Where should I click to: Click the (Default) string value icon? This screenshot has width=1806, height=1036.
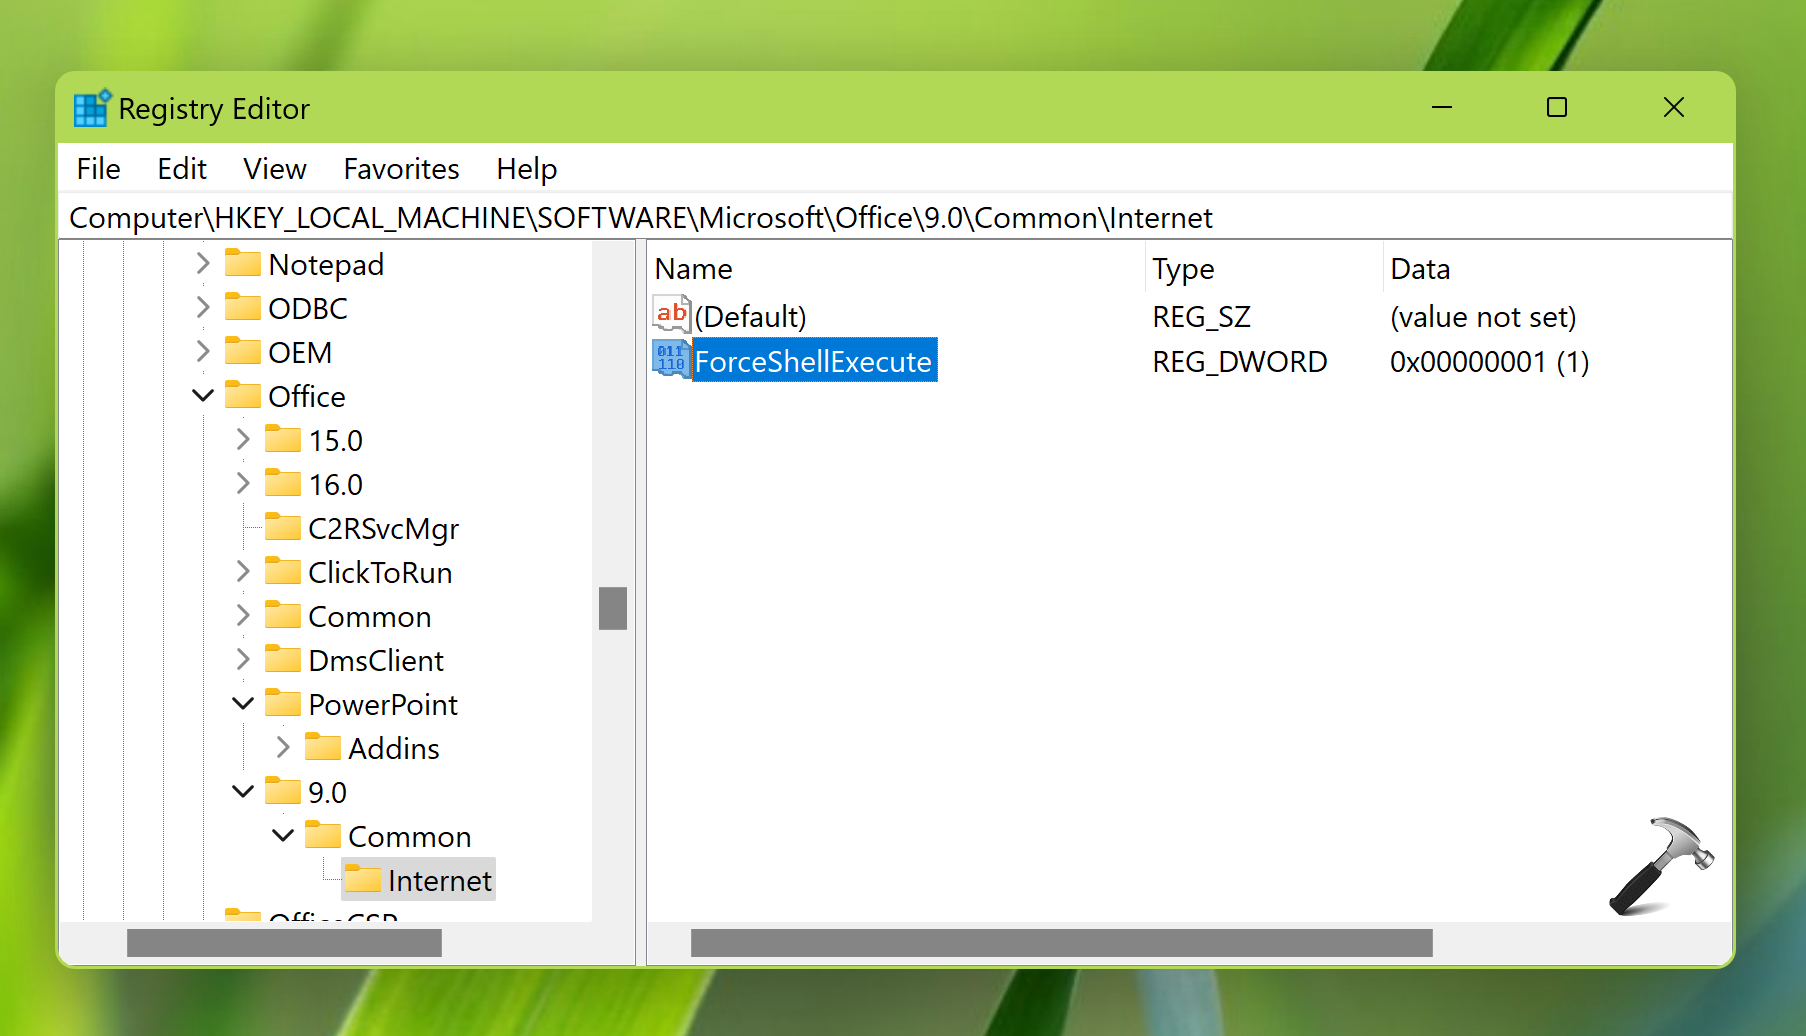[671, 315]
